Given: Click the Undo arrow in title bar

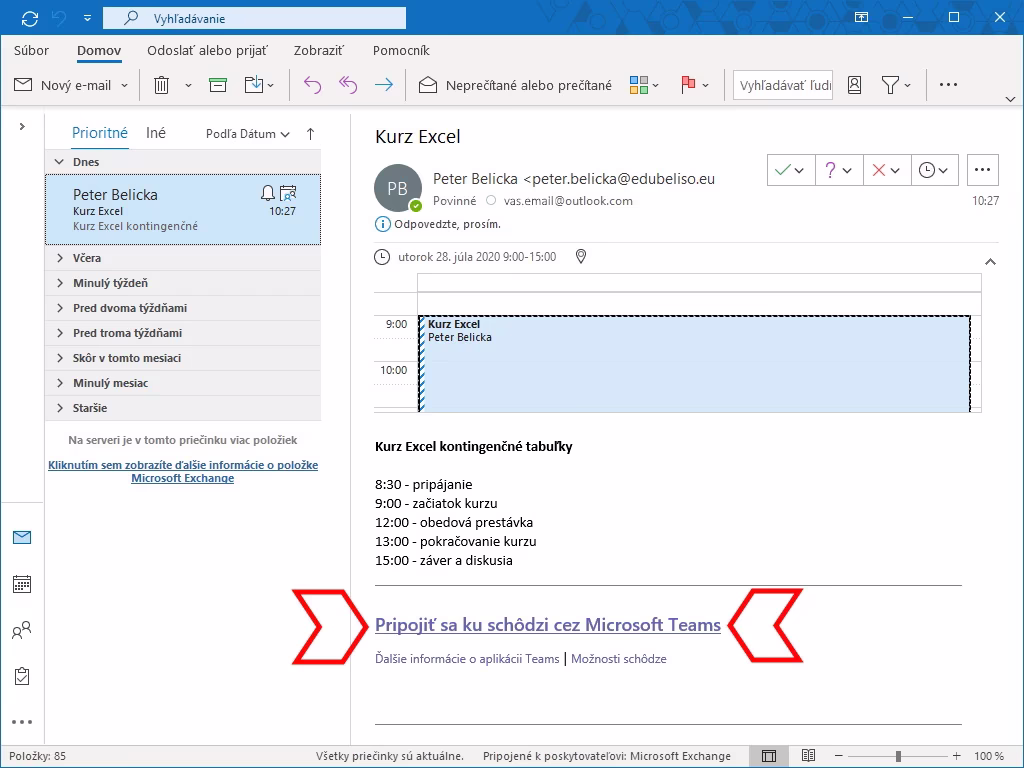Looking at the screenshot, I should click(x=59, y=18).
